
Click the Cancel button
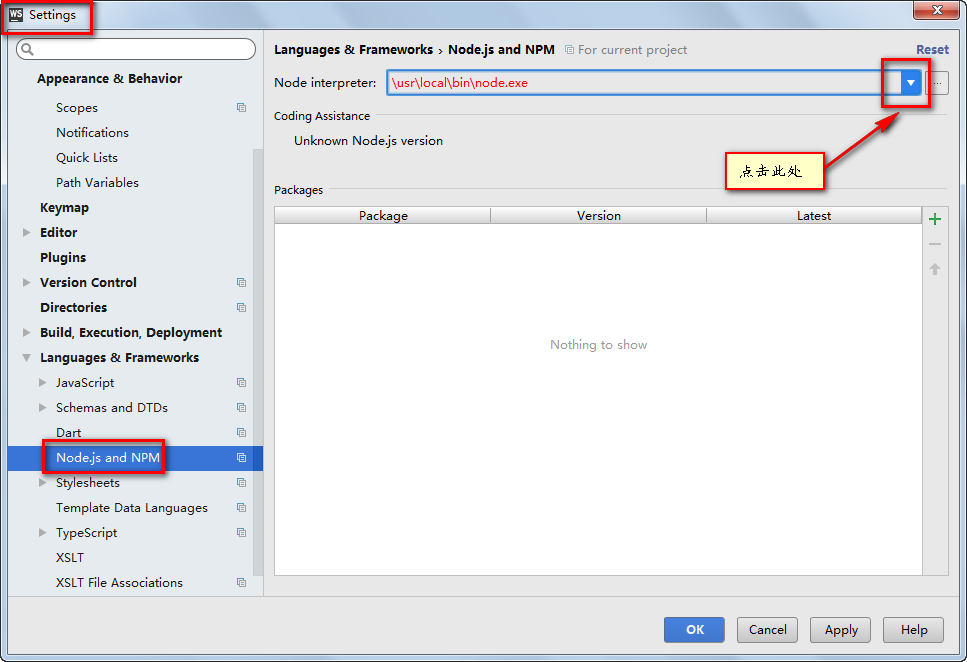click(x=767, y=630)
